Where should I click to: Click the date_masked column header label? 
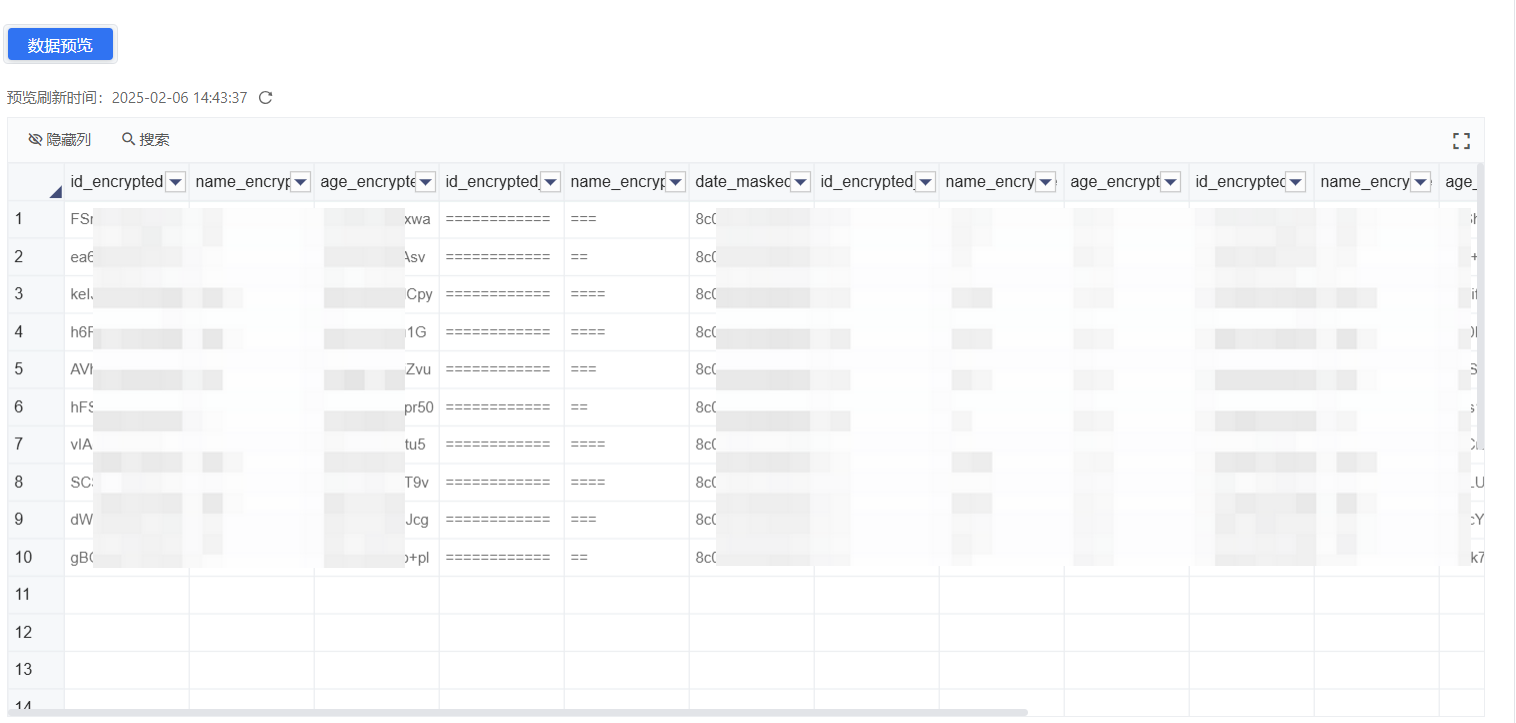point(742,182)
